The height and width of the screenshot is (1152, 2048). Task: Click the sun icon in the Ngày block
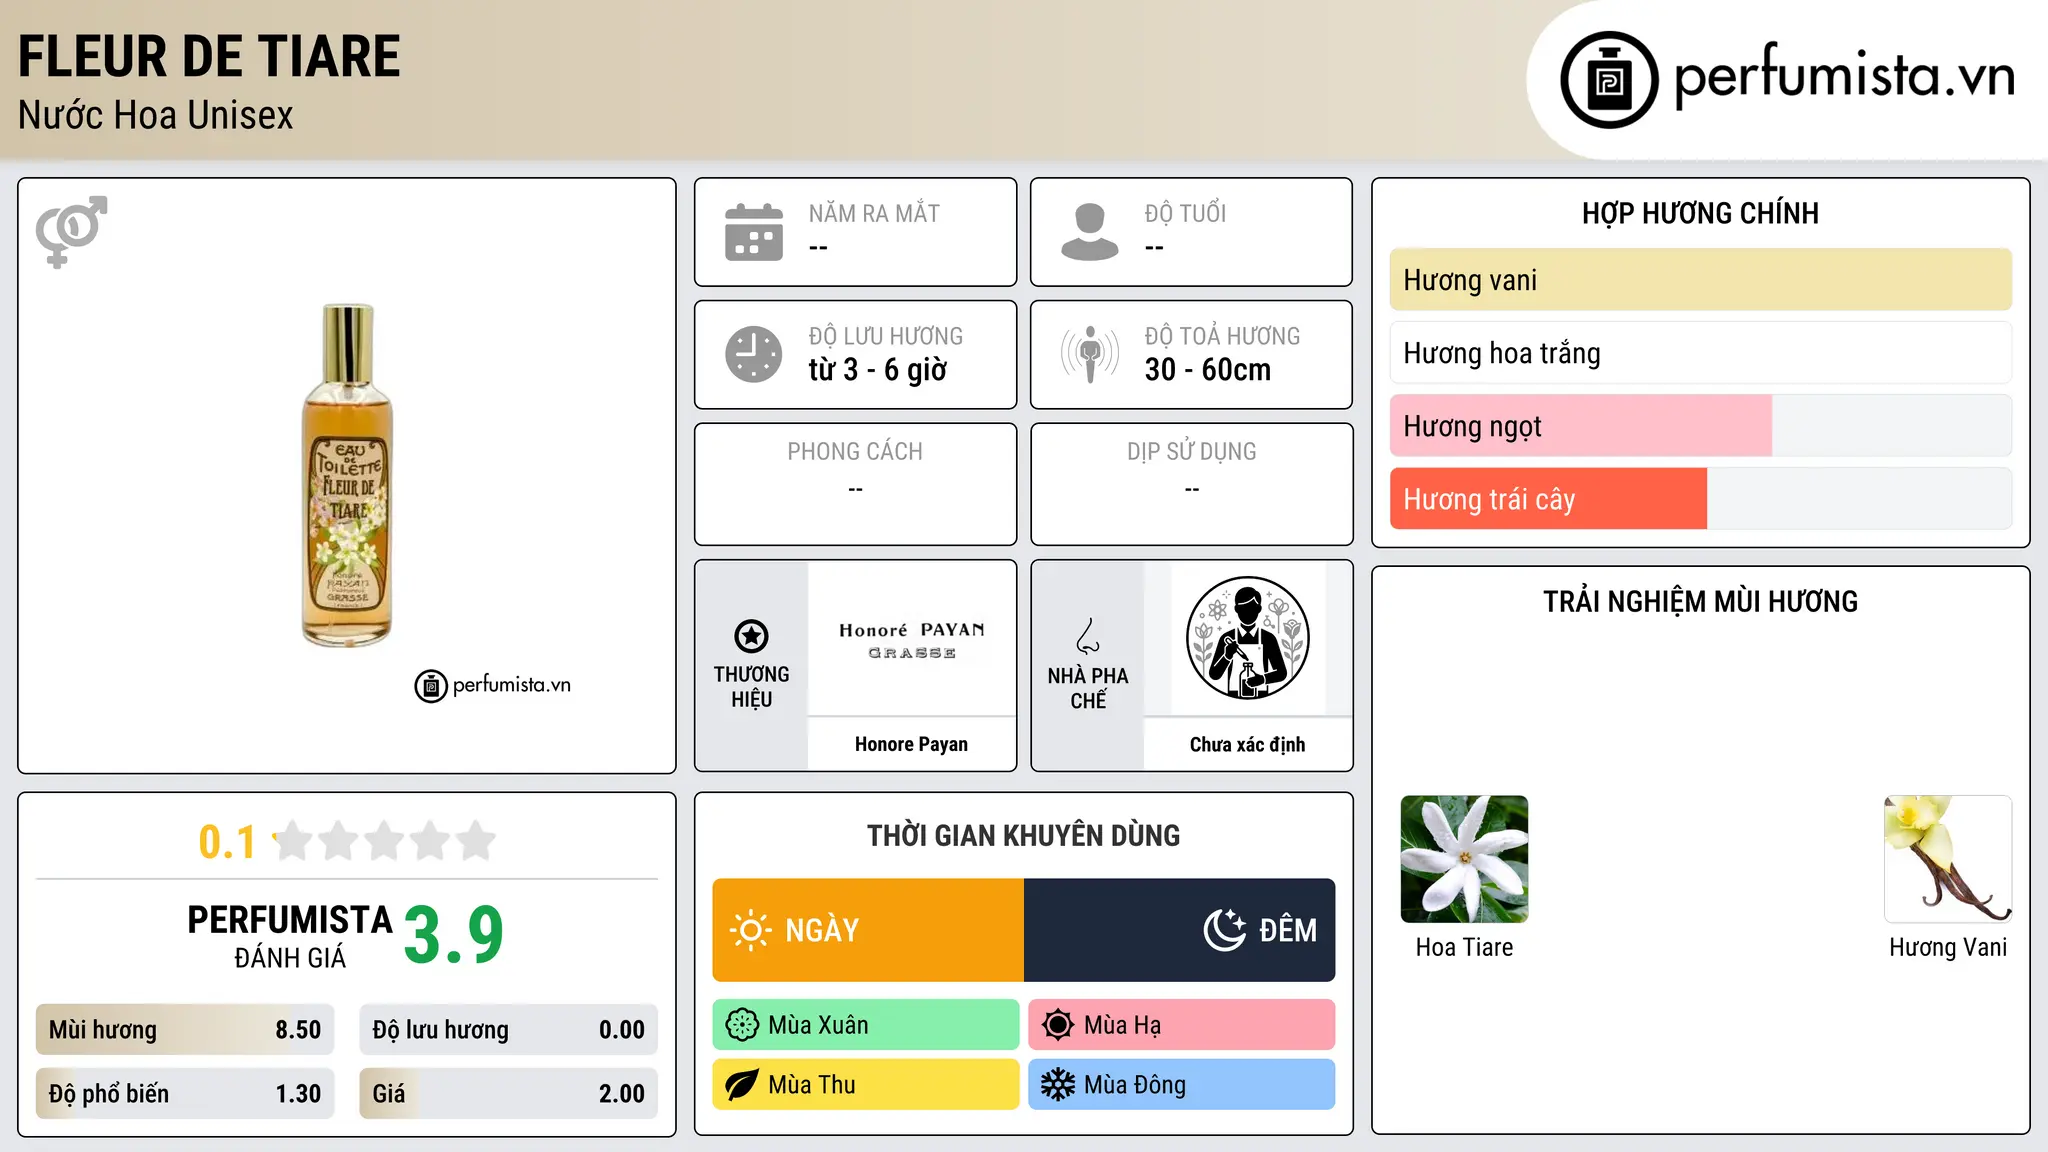point(750,930)
